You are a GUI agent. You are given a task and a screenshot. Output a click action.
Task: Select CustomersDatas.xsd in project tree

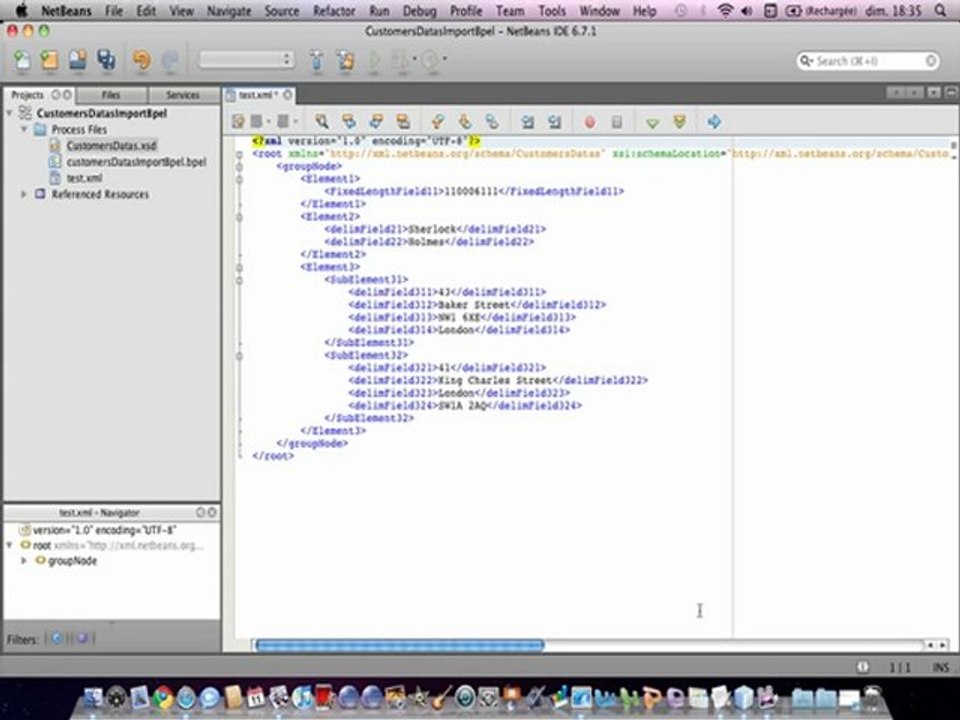click(x=111, y=146)
